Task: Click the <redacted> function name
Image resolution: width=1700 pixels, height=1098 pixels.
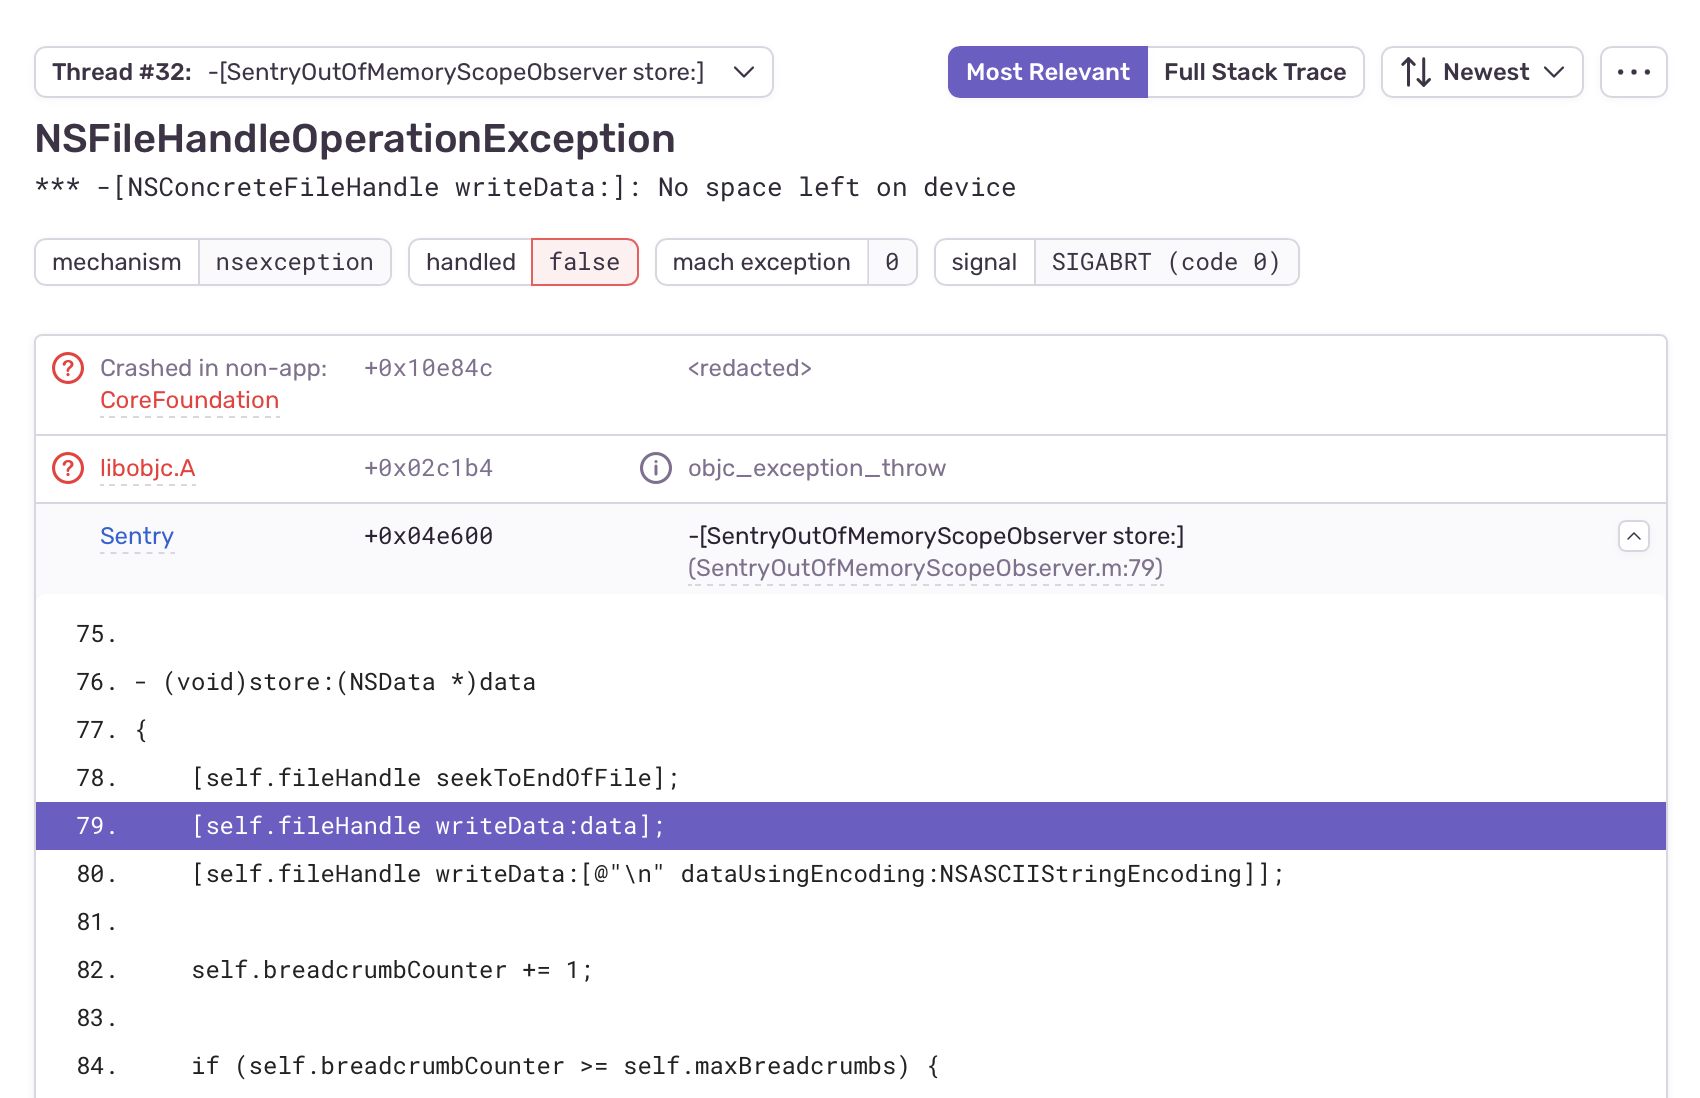Action: pyautogui.click(x=750, y=368)
